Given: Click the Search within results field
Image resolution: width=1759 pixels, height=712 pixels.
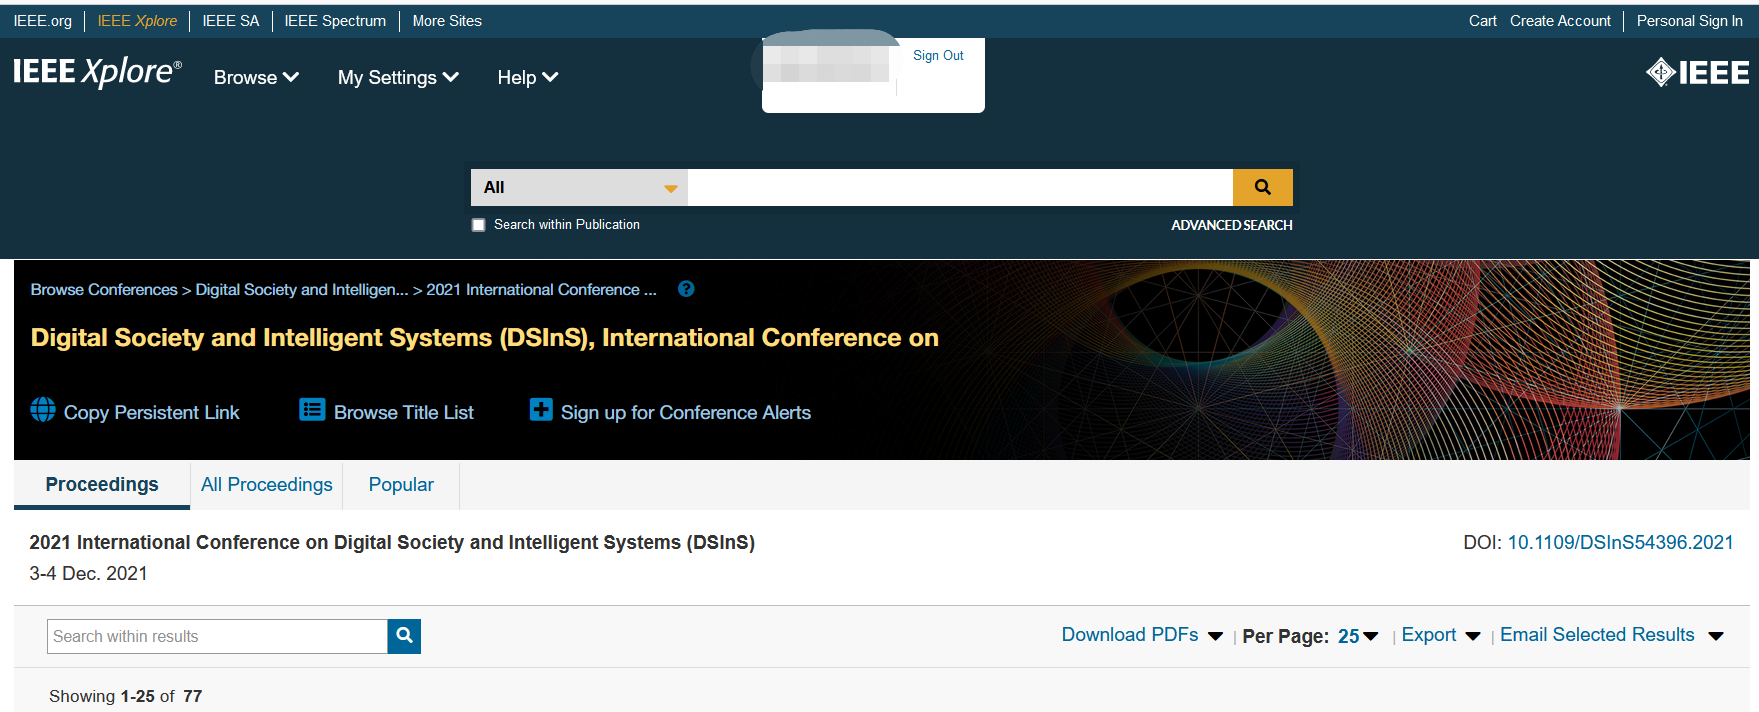Looking at the screenshot, I should [217, 636].
